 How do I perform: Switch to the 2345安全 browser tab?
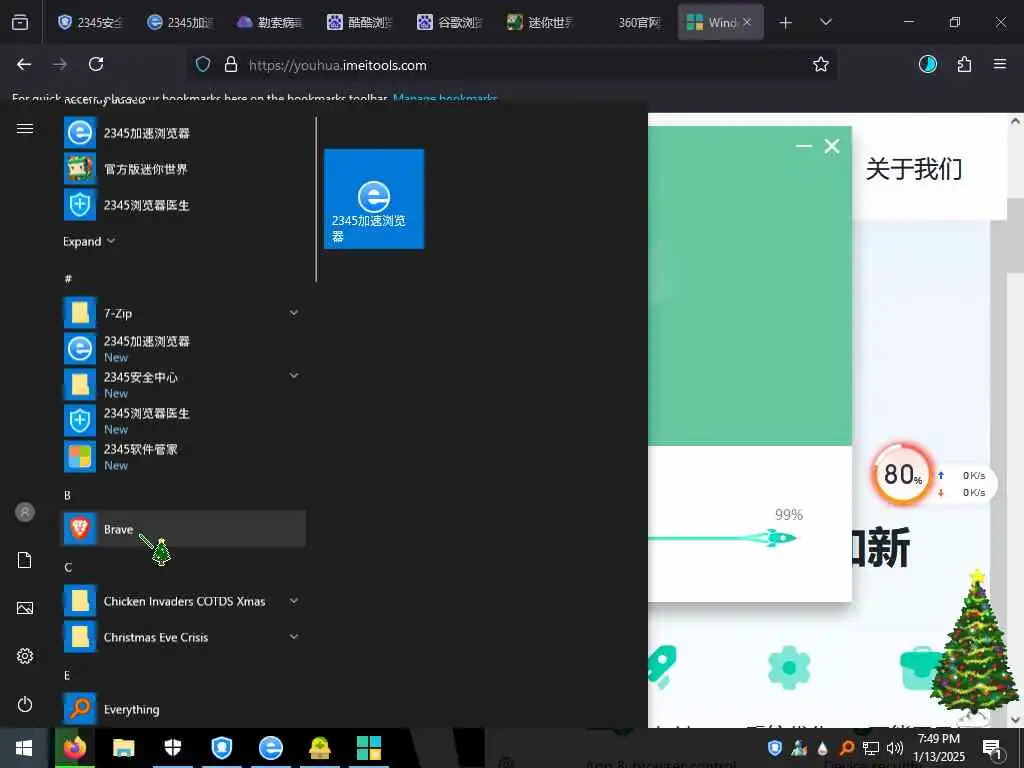pos(90,22)
